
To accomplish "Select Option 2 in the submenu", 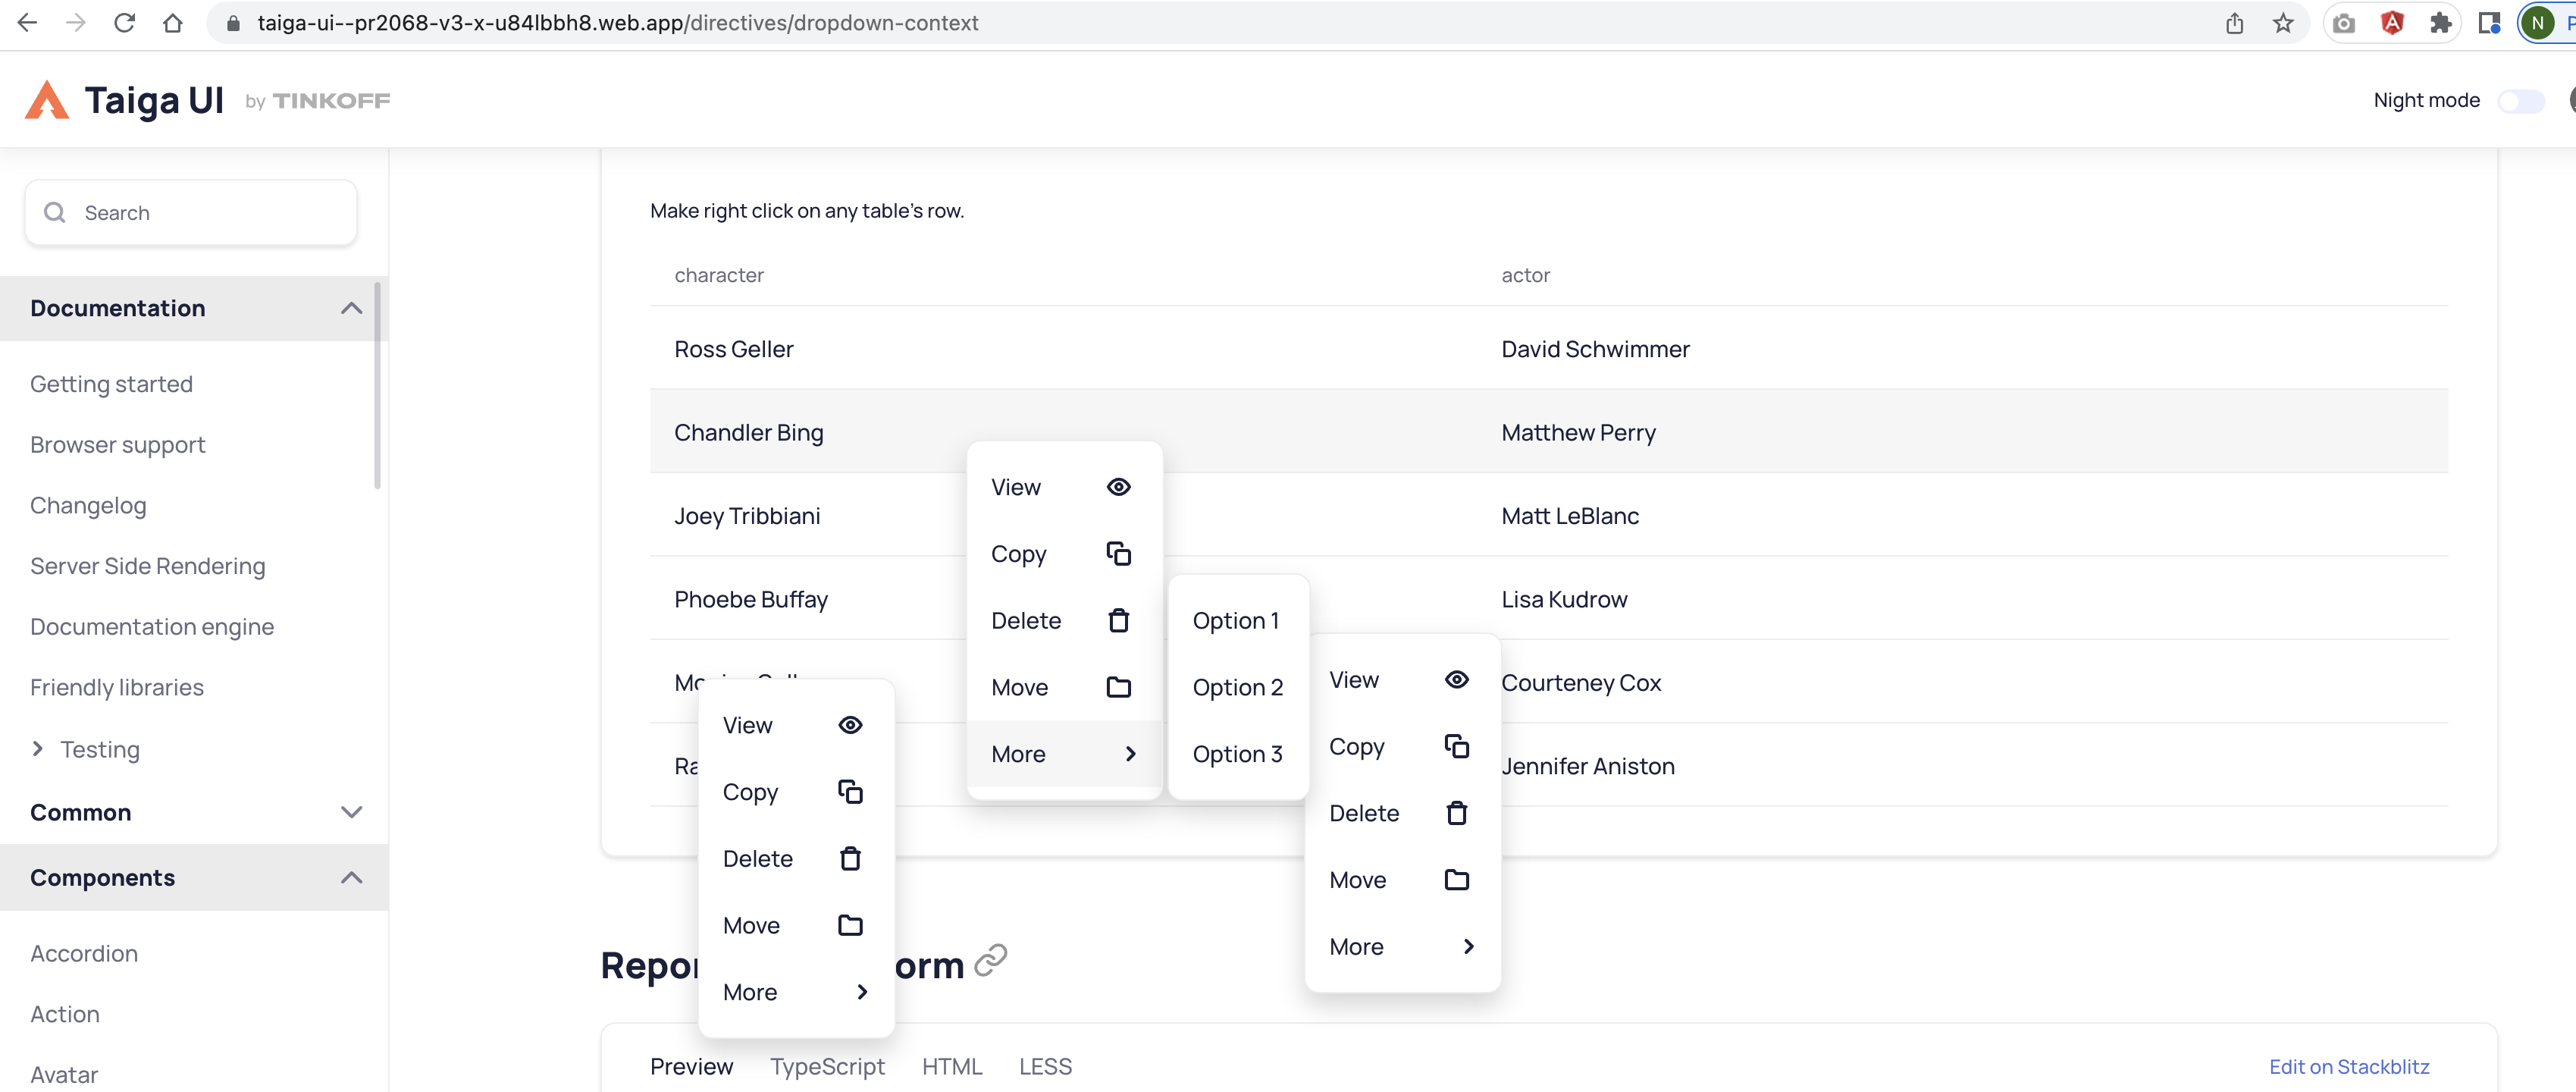I will coord(1237,688).
